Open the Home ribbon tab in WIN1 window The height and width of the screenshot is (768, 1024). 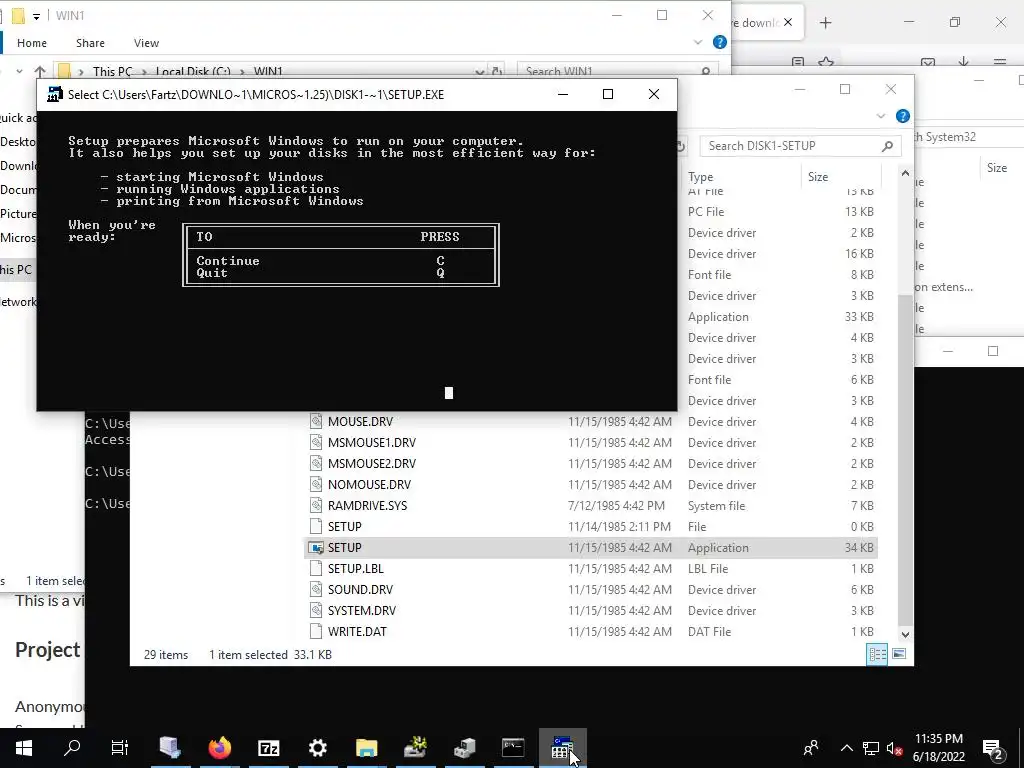pos(31,43)
